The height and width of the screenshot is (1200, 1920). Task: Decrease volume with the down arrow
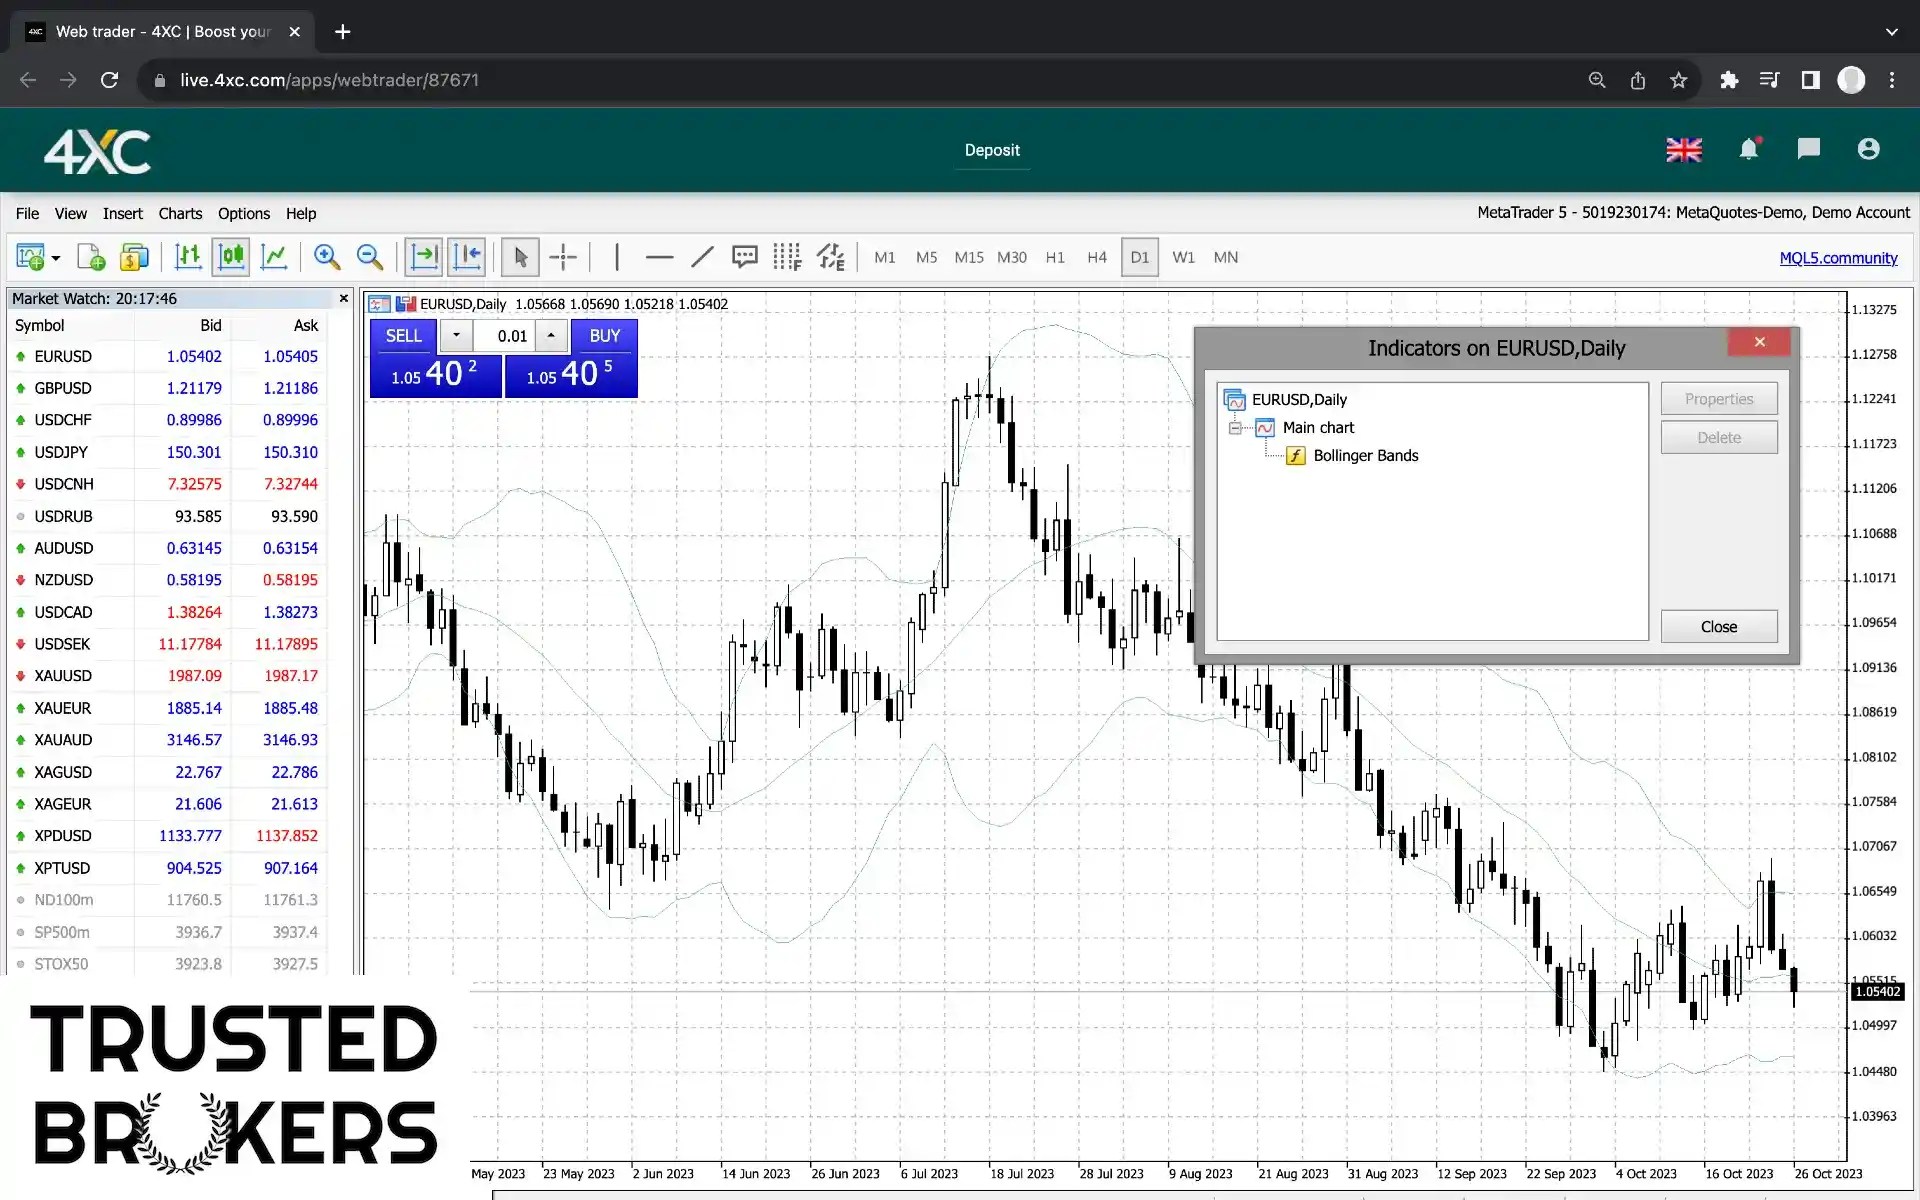click(456, 336)
